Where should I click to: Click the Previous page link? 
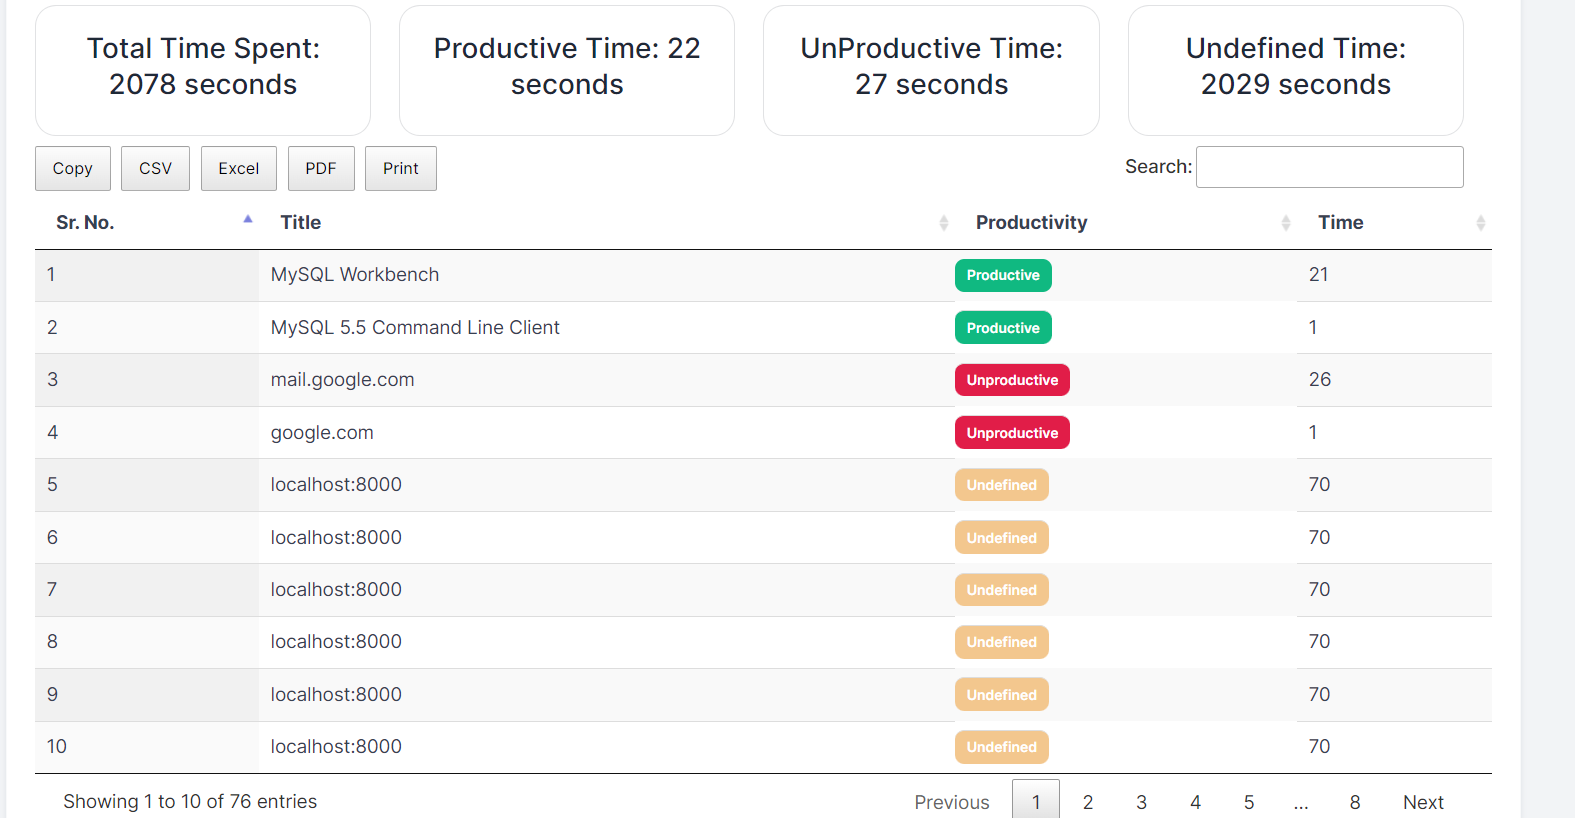point(951,802)
